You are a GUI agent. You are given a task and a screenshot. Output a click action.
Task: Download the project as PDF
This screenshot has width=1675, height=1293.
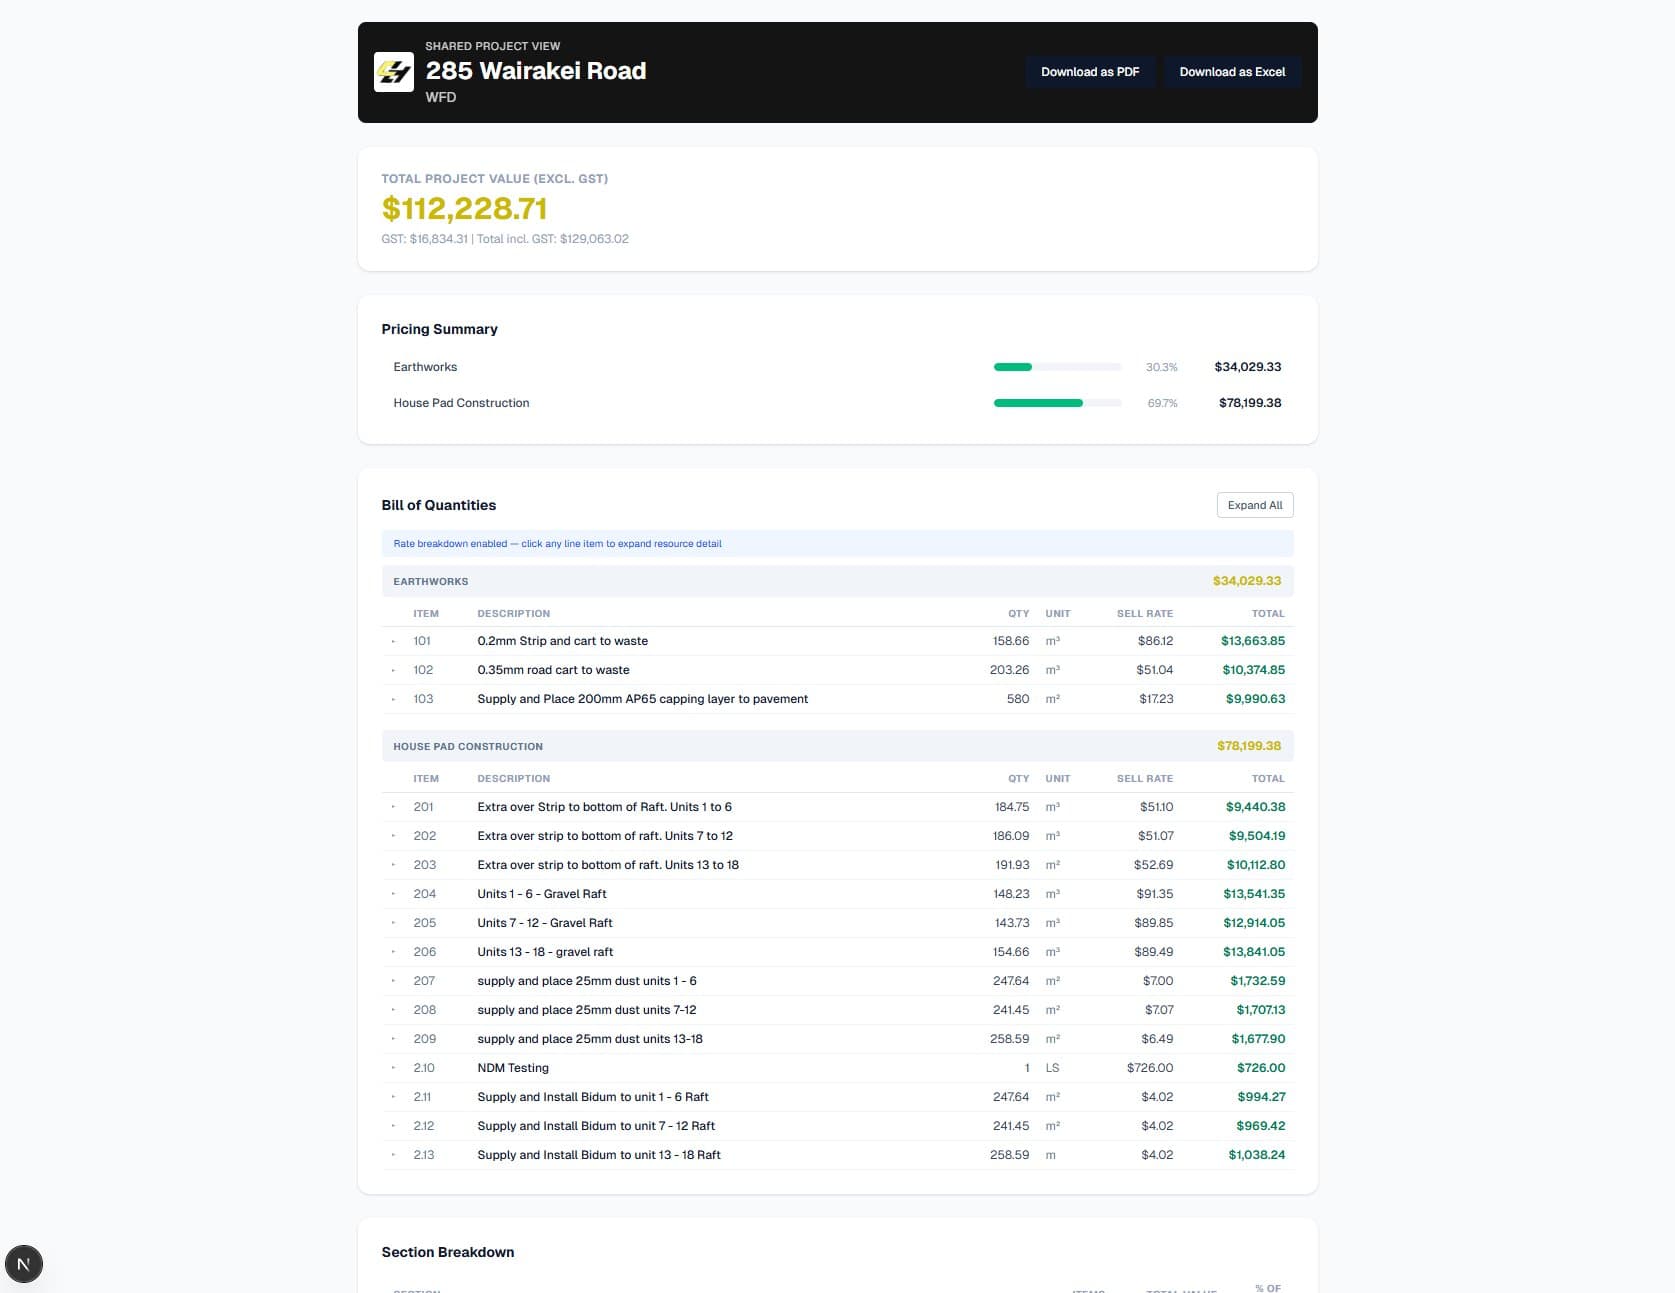coord(1090,72)
